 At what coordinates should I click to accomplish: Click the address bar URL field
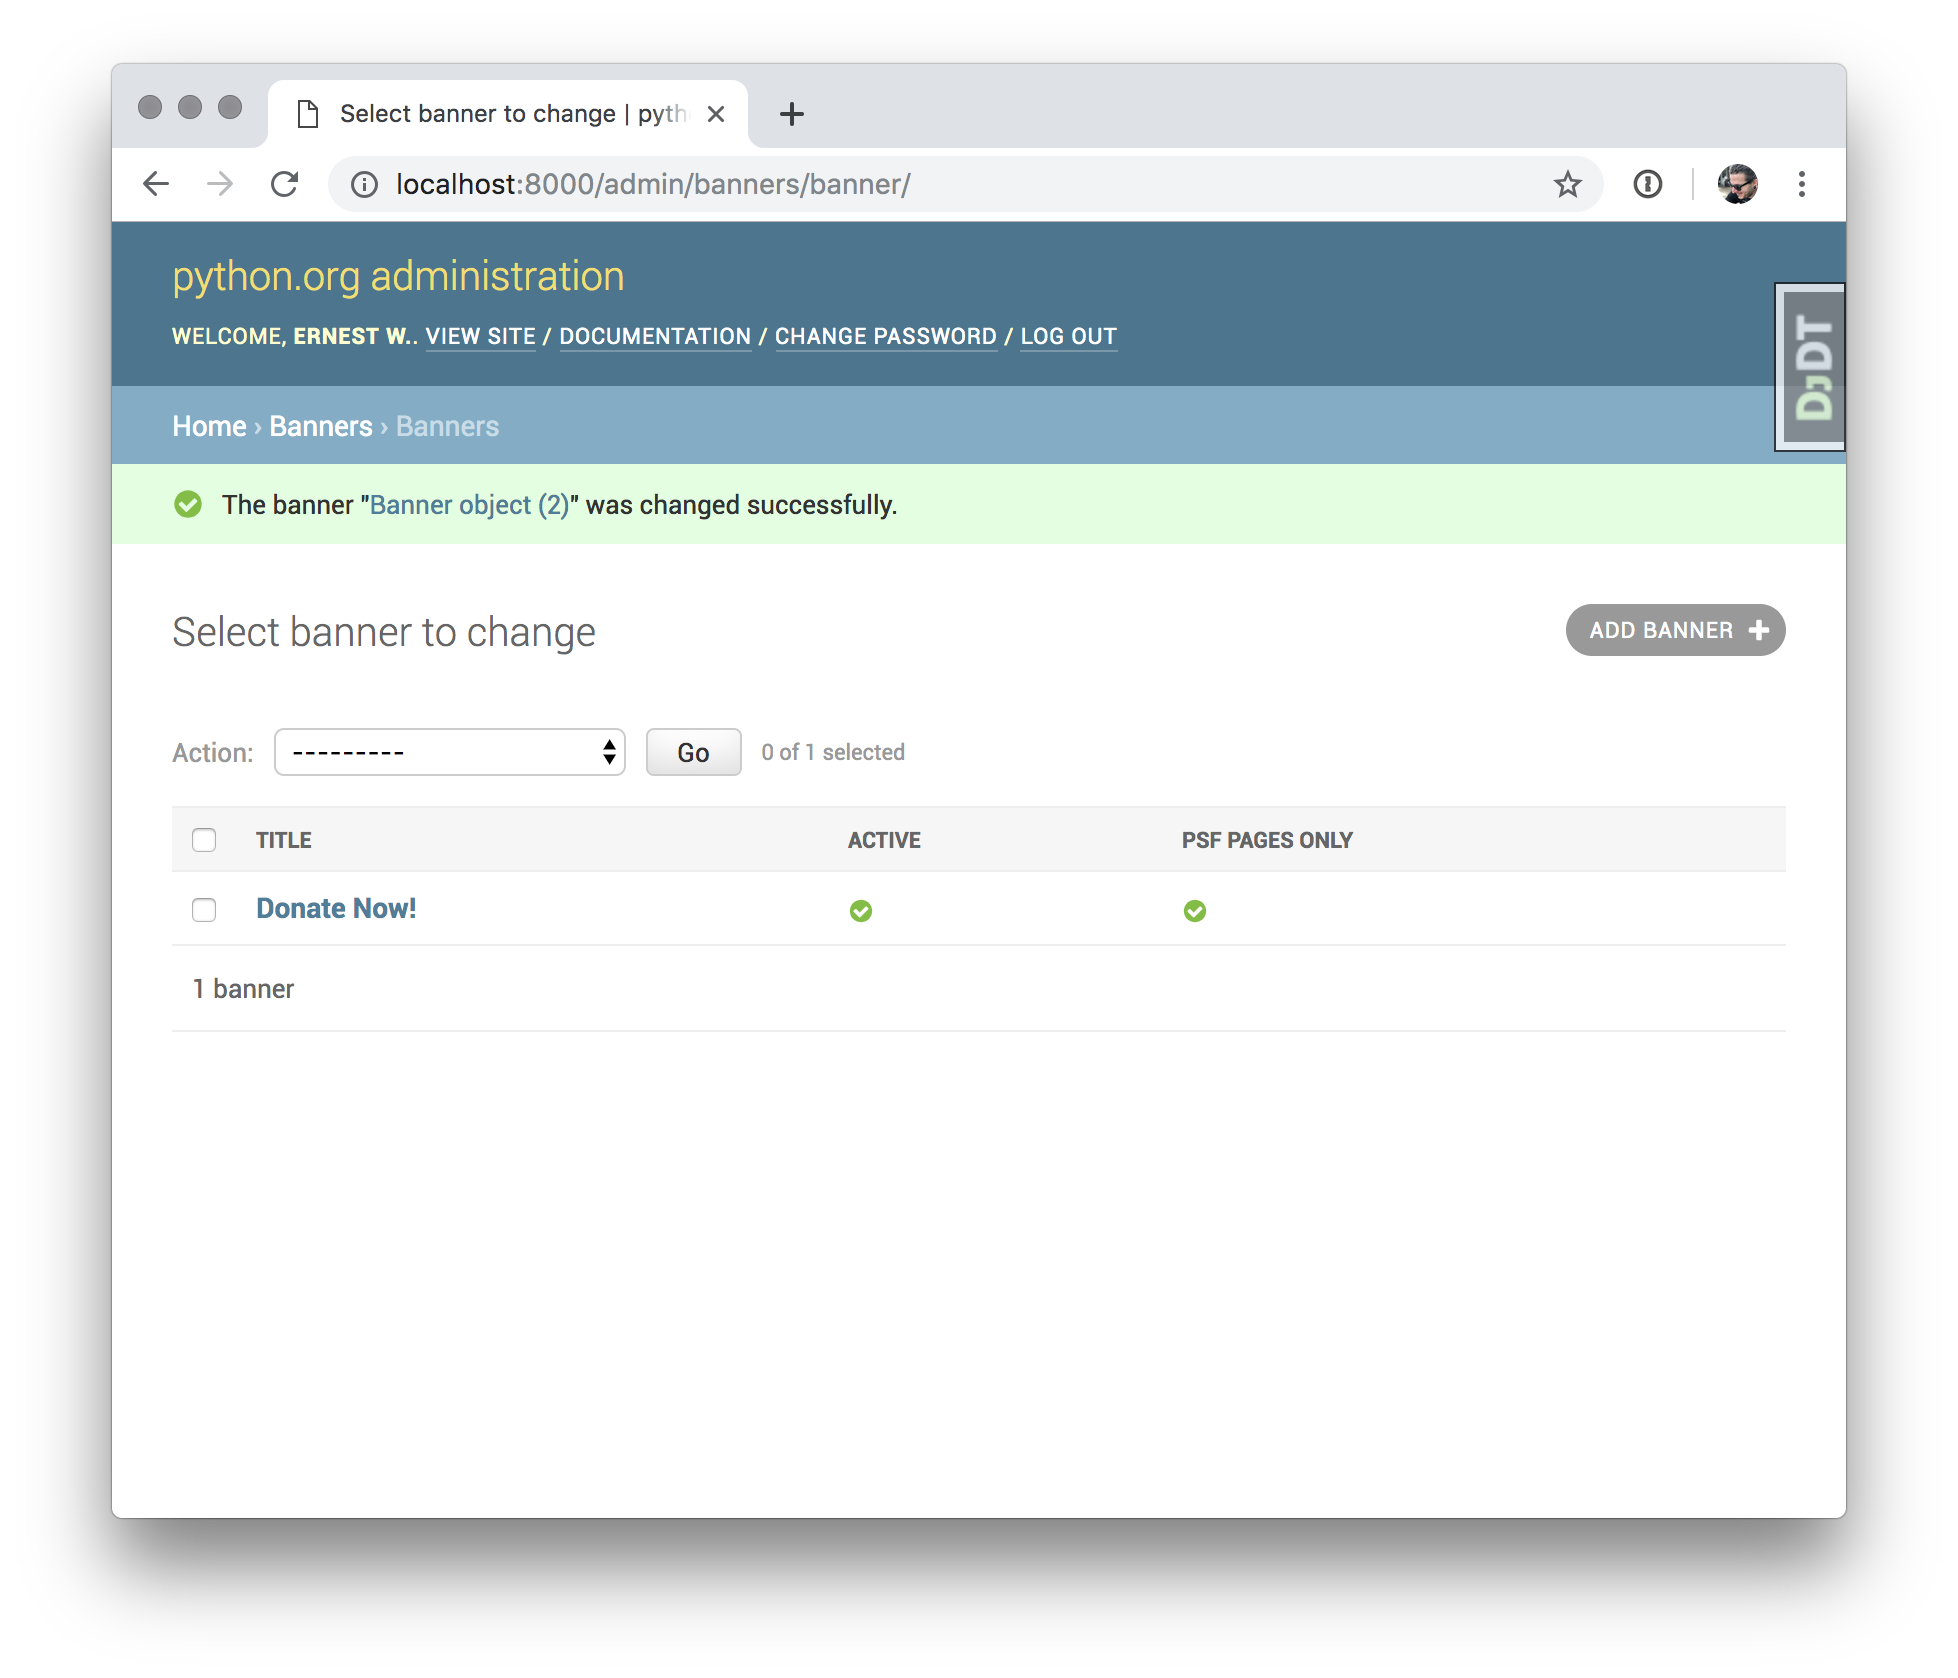[x=900, y=184]
